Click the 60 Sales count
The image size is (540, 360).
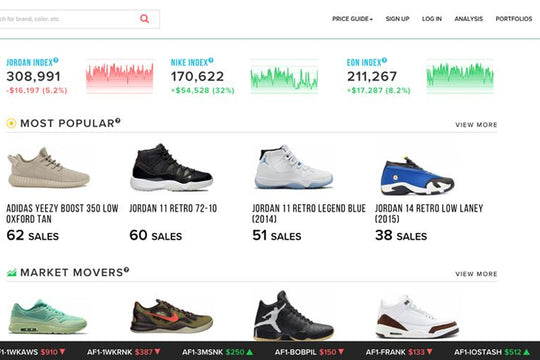pos(156,236)
